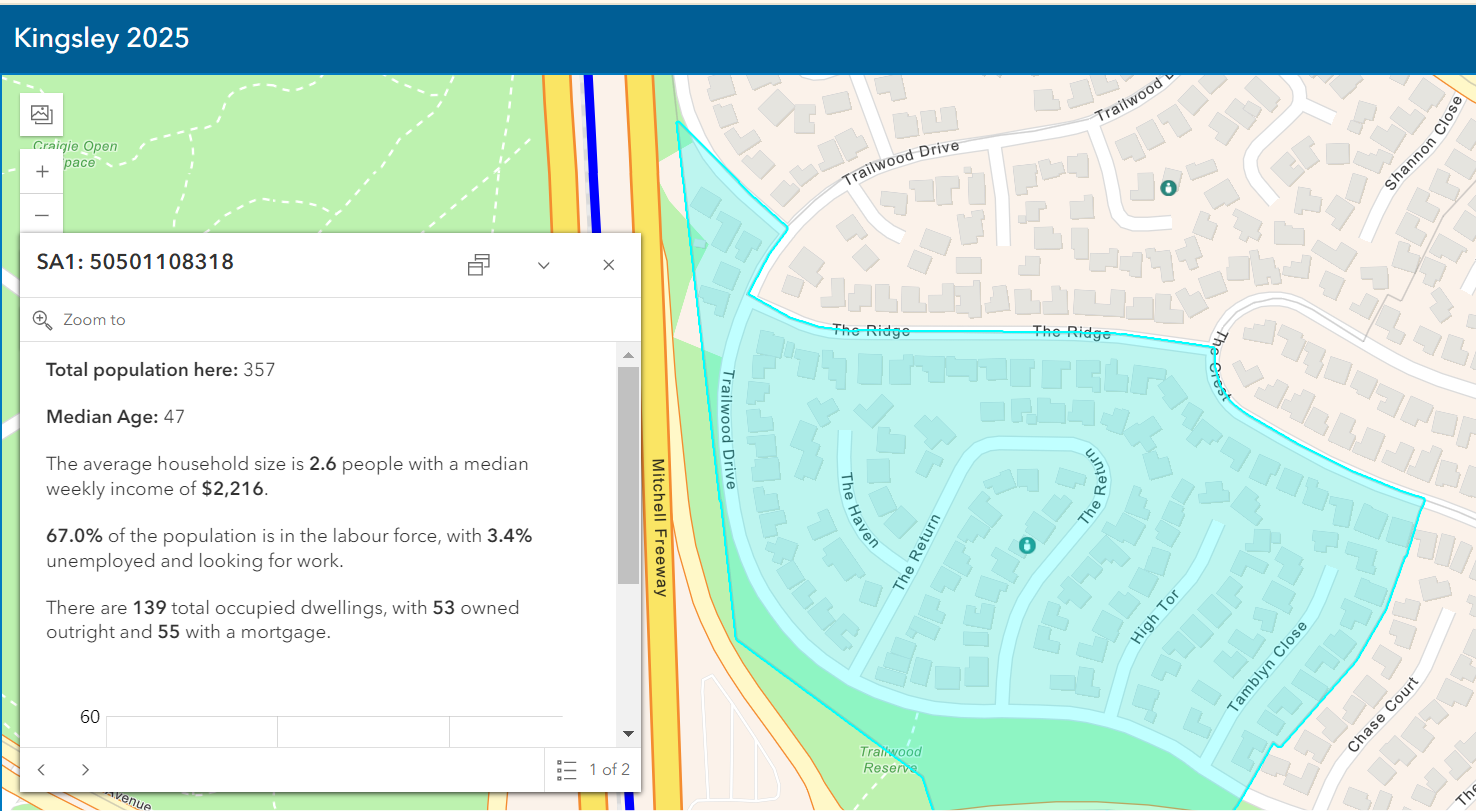
Task: Dock the SA1 popup panel
Action: coord(479,265)
